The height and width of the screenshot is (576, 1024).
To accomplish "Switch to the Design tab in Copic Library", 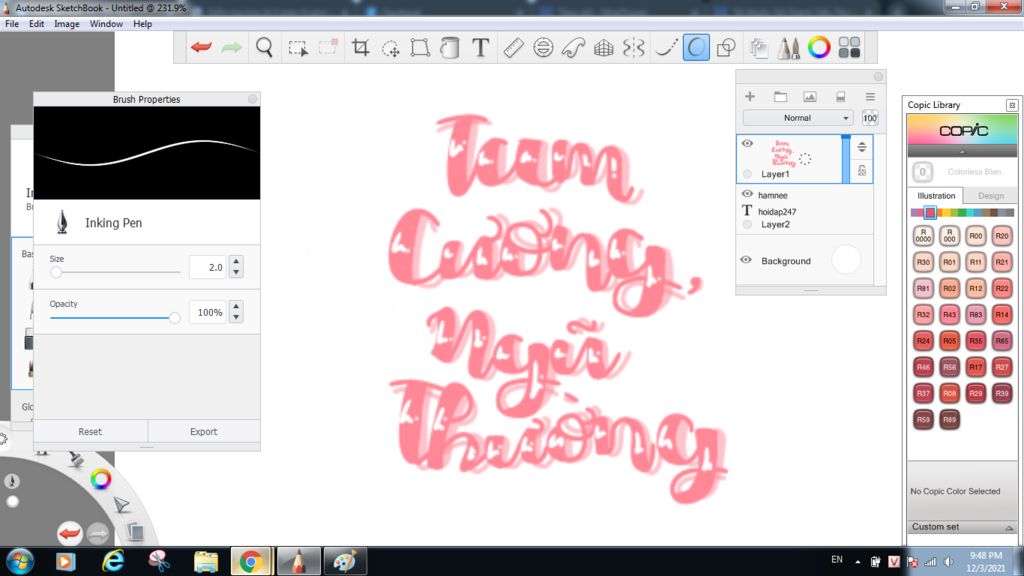I will click(x=990, y=196).
